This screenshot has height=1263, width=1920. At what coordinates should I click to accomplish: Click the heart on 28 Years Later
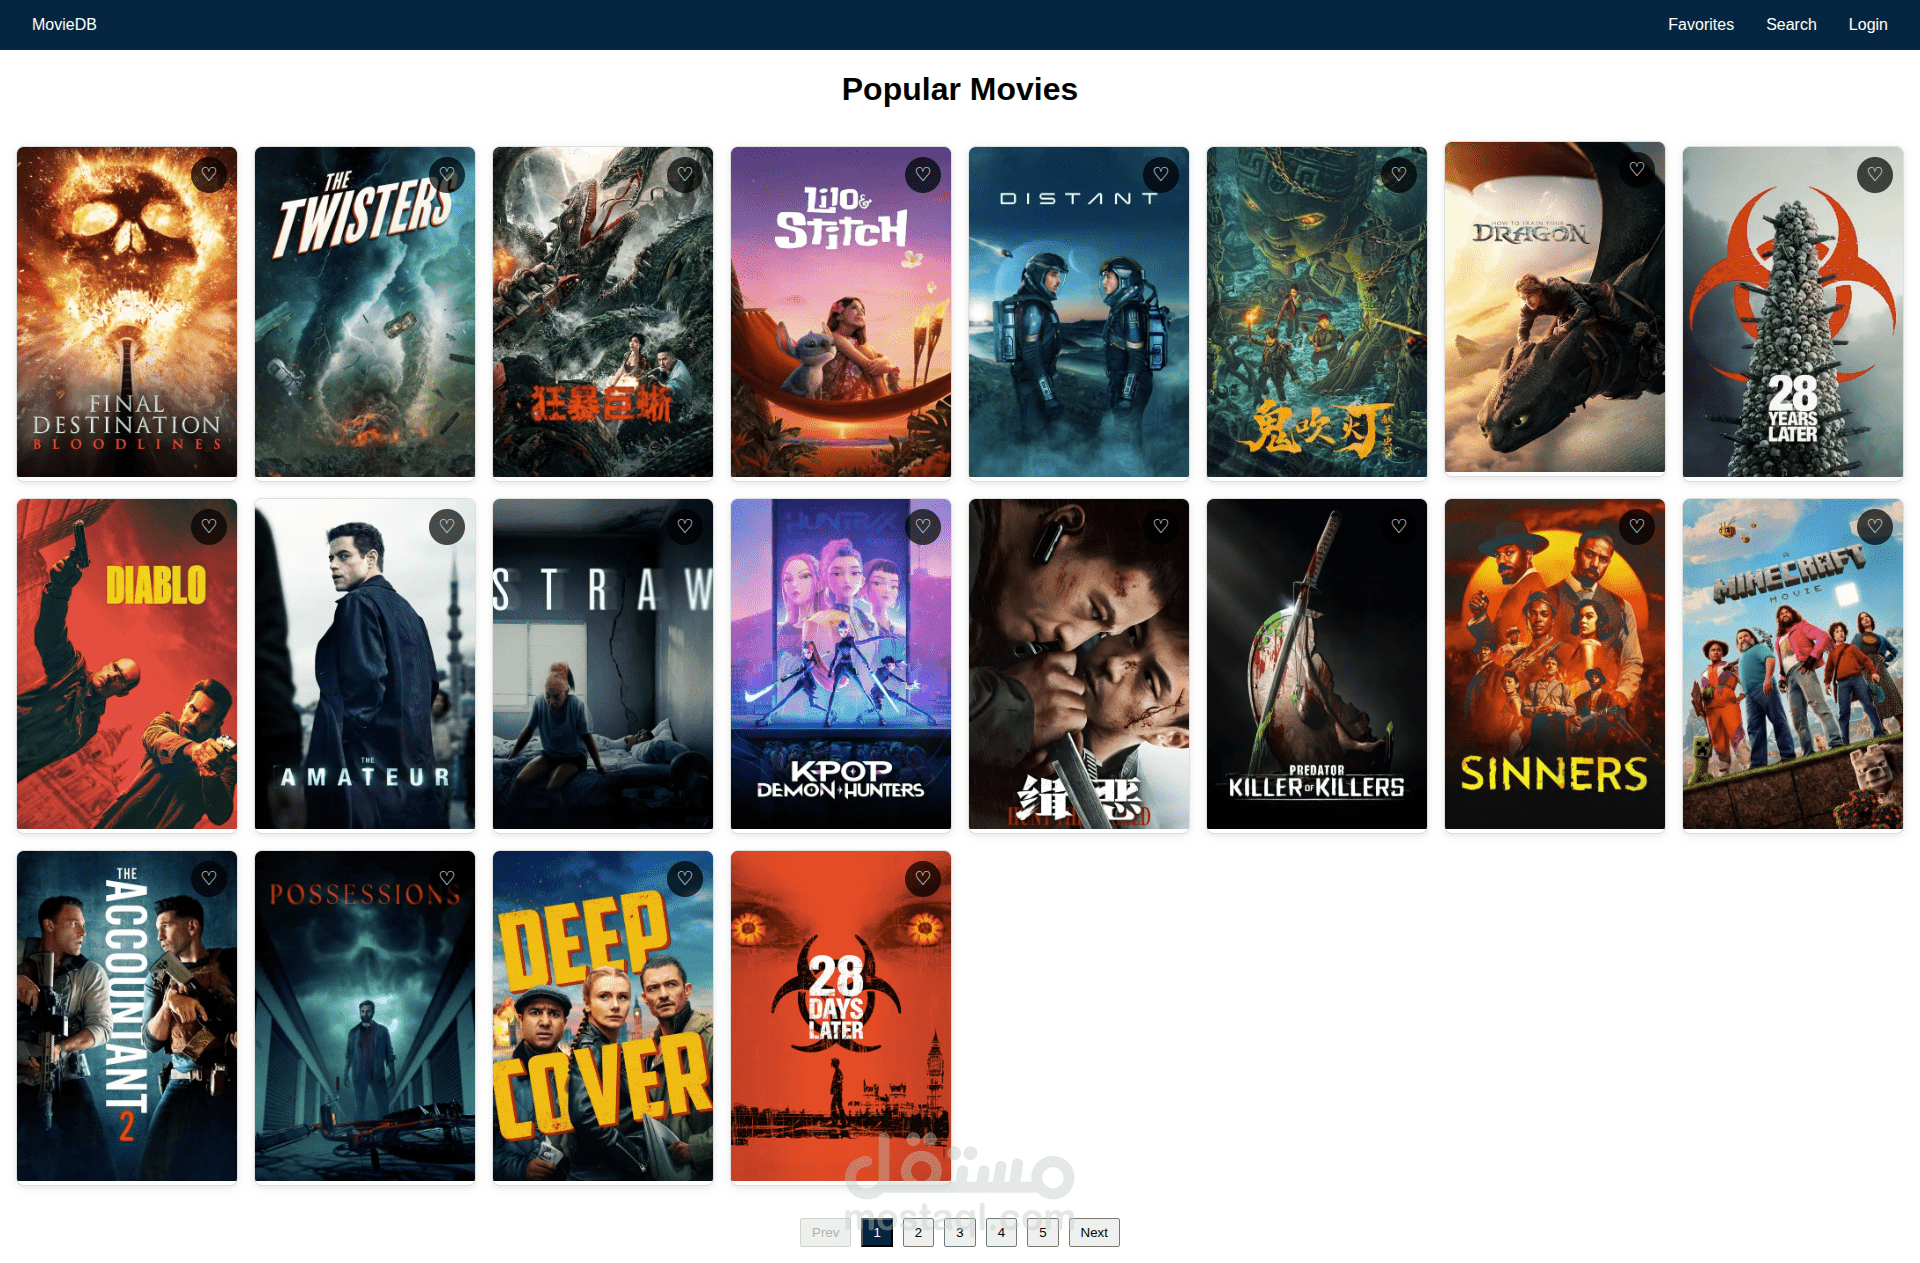(1875, 175)
